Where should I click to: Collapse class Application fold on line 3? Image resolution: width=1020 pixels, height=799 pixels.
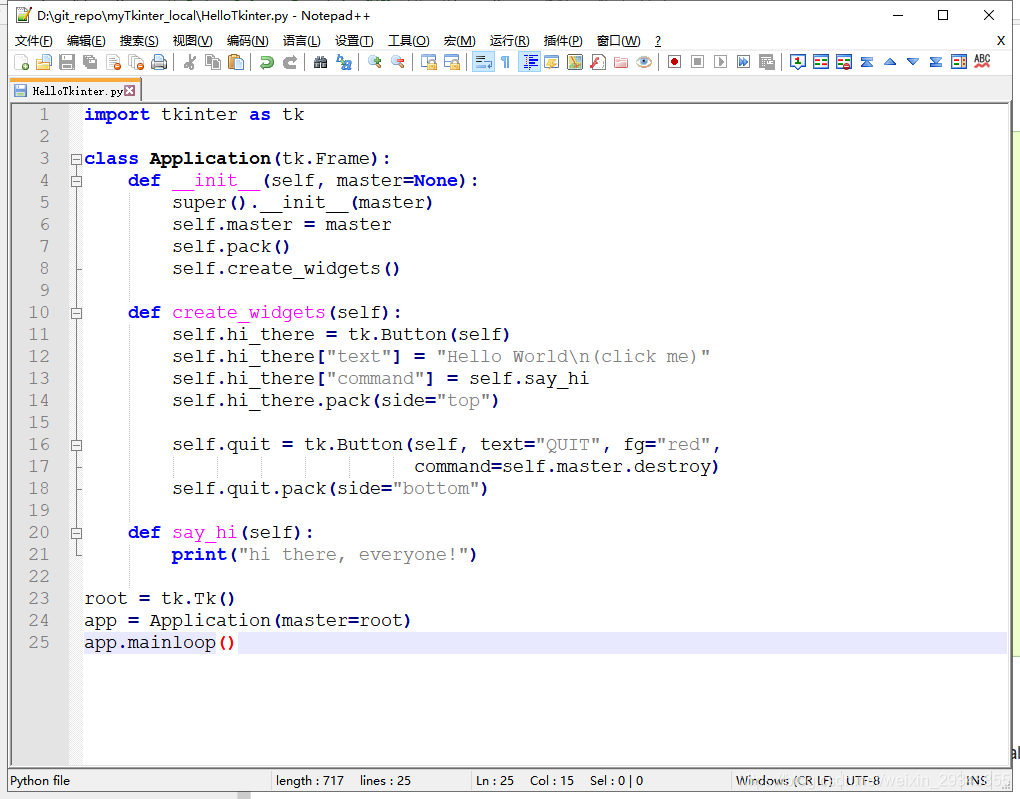76,159
